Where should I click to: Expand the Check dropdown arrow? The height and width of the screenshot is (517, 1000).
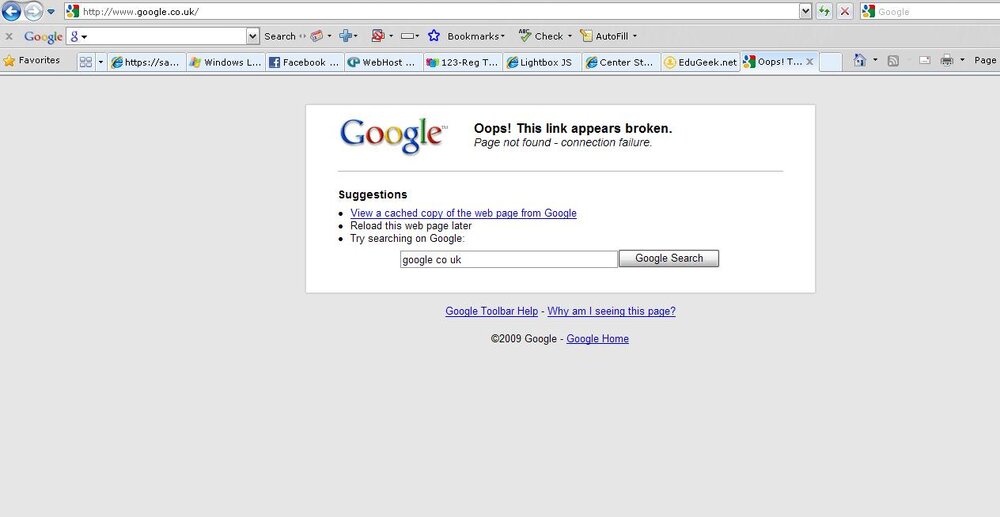pos(570,36)
